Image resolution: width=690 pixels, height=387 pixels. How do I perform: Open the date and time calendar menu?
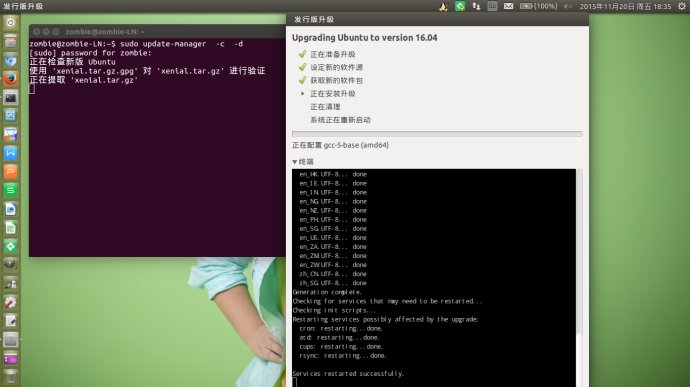pyautogui.click(x=625, y=6)
